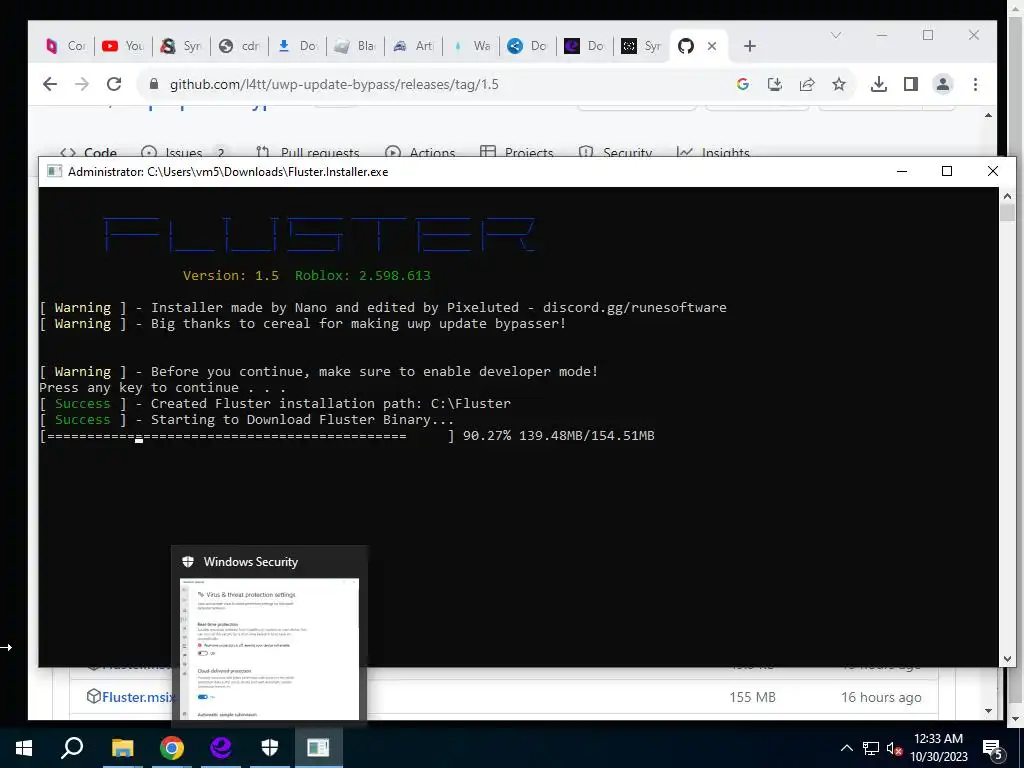Click Chrome page scrollbar down arrow
This screenshot has height=768, width=1024.
point(988,711)
